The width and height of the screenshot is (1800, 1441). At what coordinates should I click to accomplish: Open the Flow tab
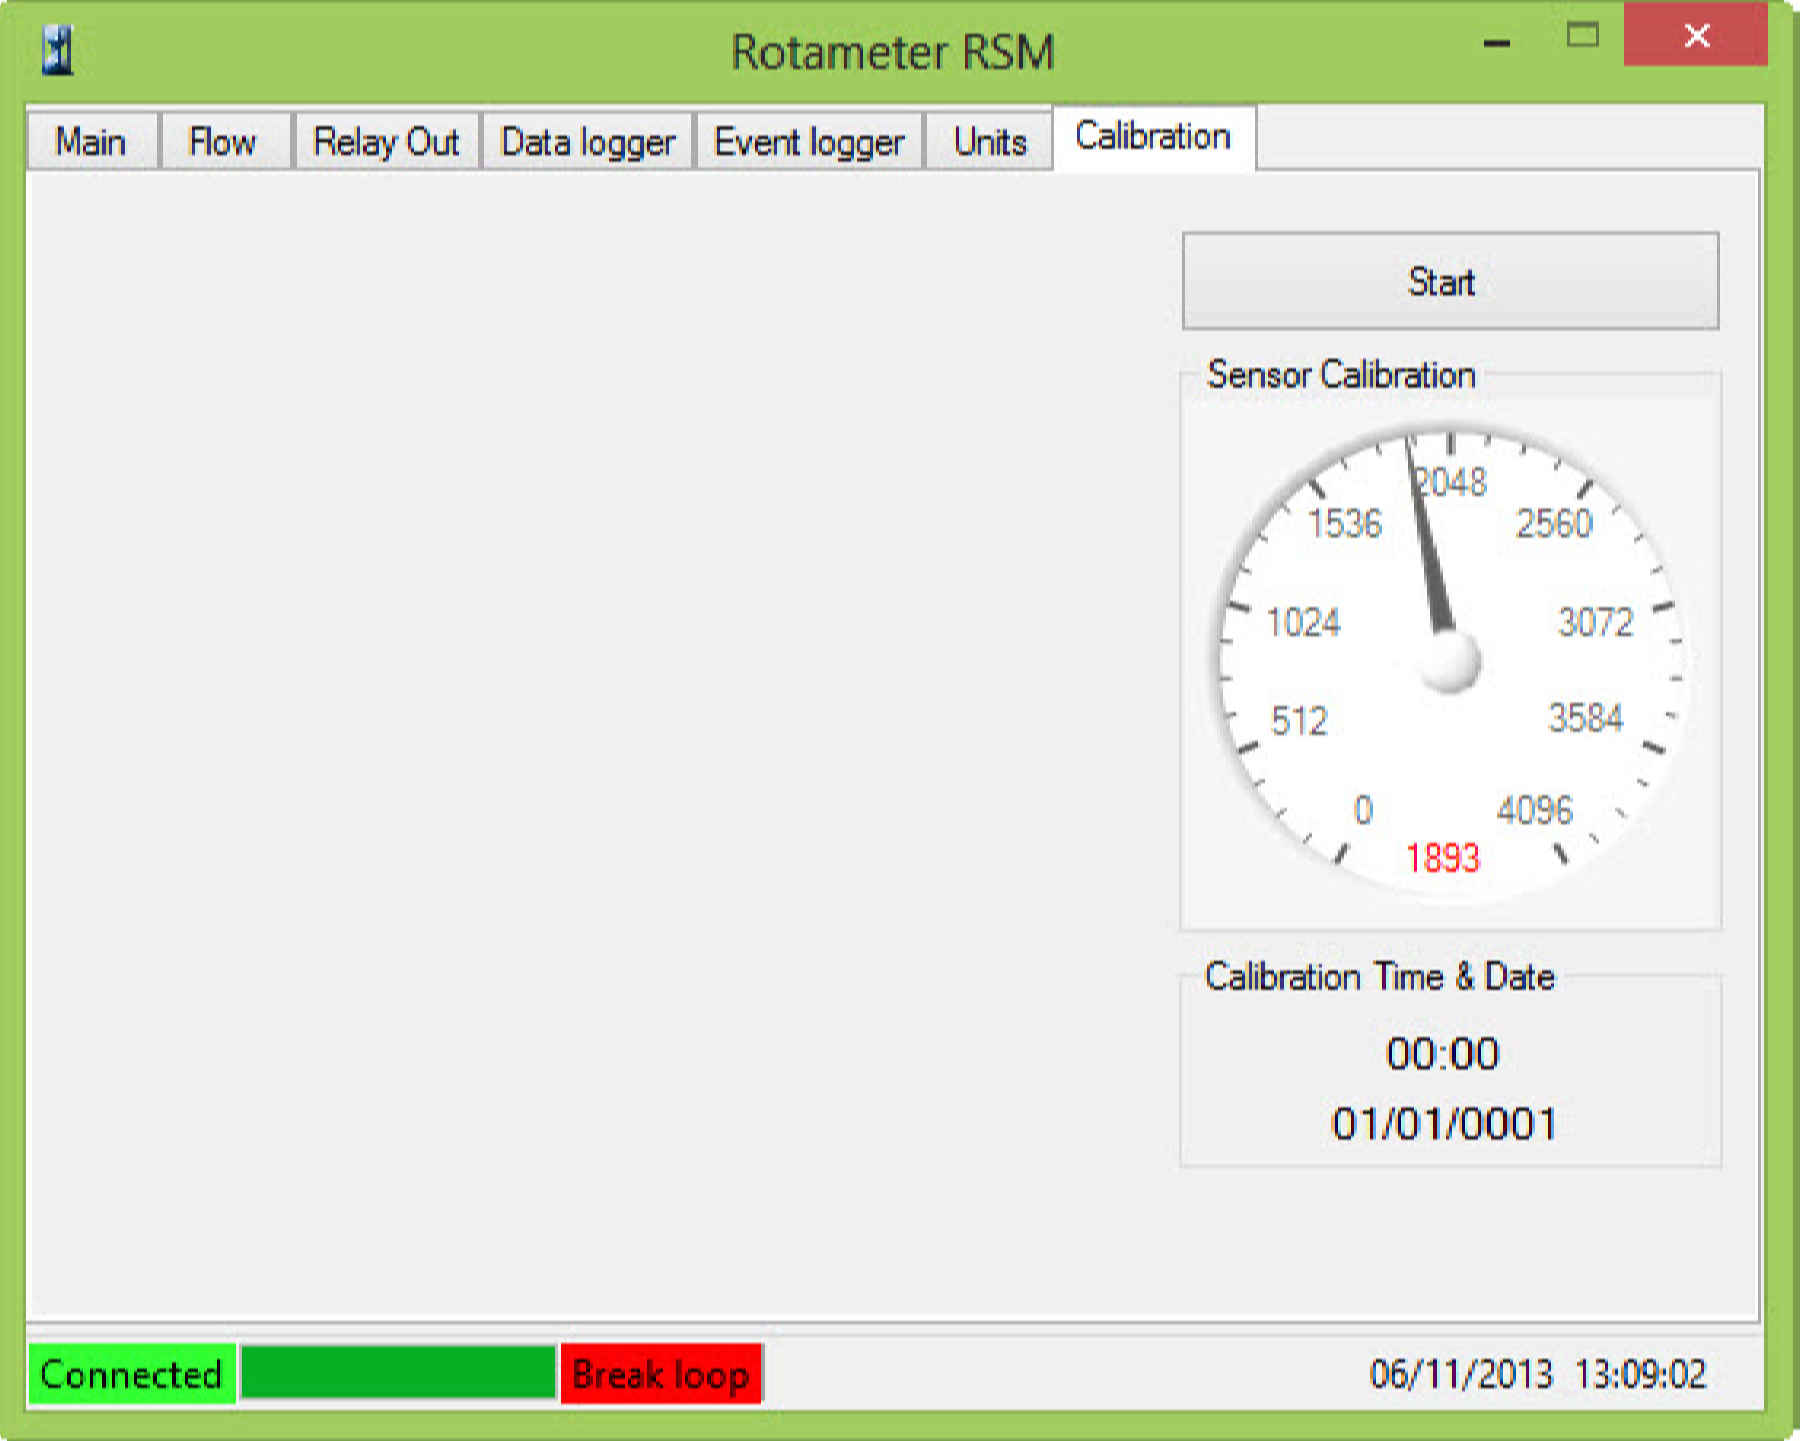click(223, 142)
